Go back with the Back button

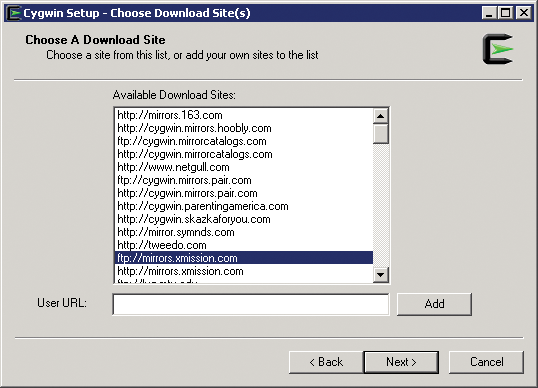pyautogui.click(x=326, y=362)
